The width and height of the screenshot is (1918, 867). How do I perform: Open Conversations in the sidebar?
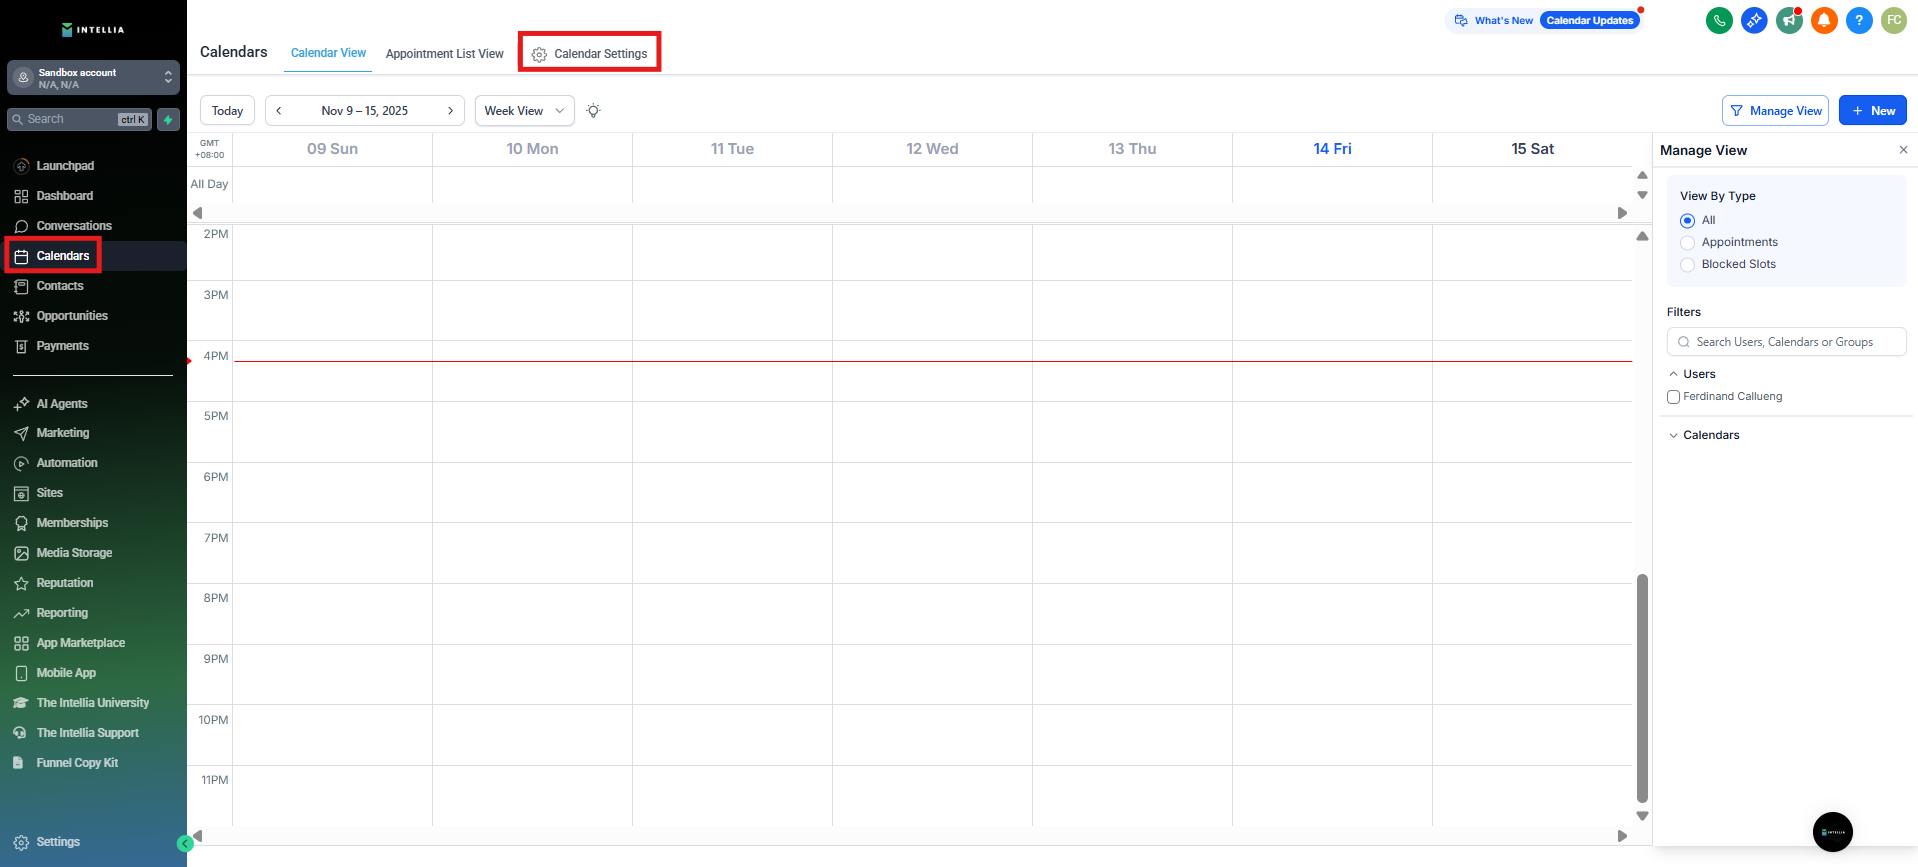(74, 226)
